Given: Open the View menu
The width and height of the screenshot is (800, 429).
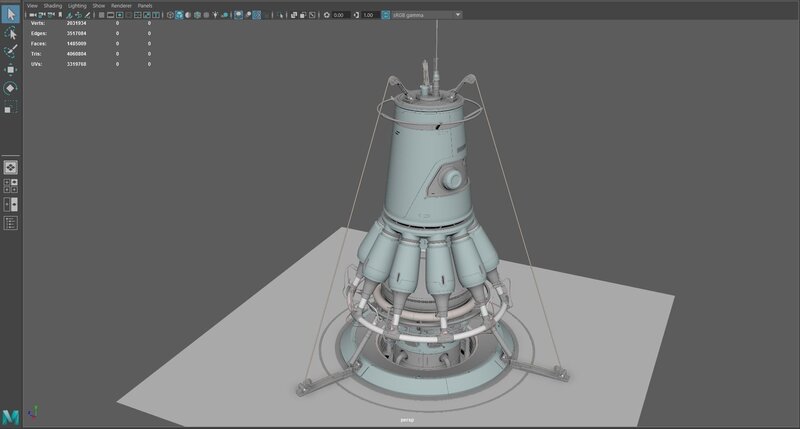Looking at the screenshot, I should click(x=32, y=5).
